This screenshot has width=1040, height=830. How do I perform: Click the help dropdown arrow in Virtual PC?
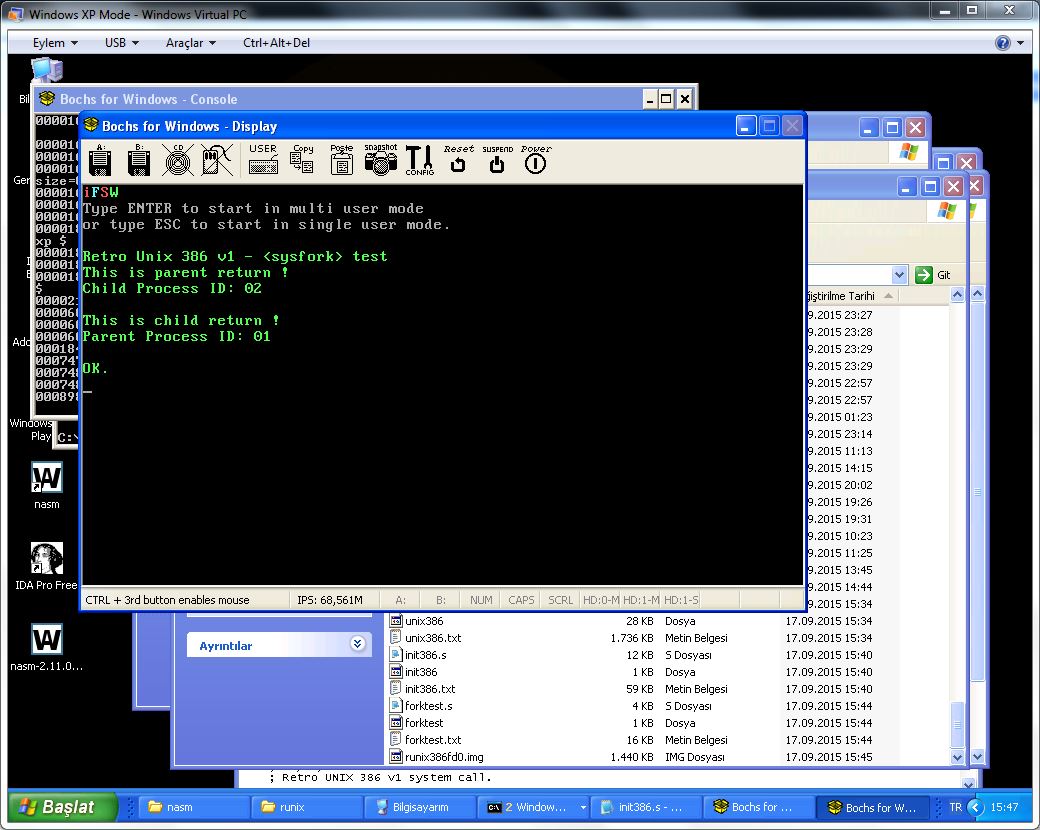tap(1020, 43)
